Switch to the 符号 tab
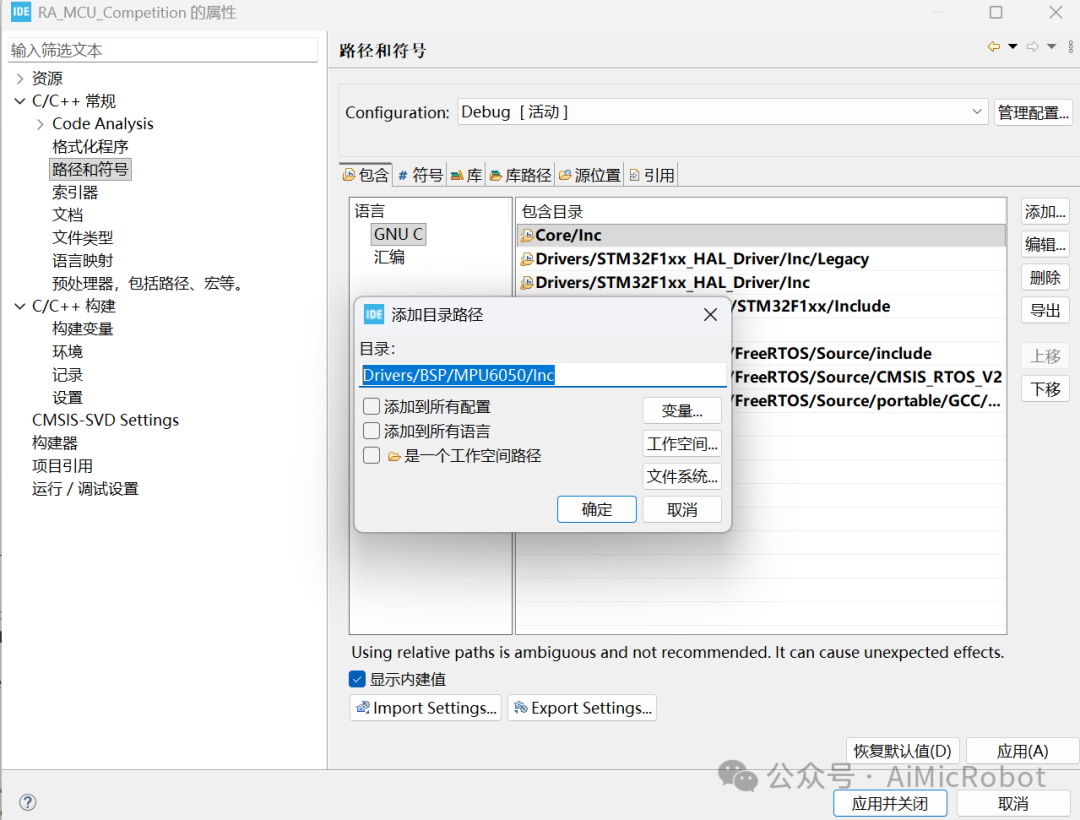Viewport: 1080px width, 820px height. pos(420,175)
